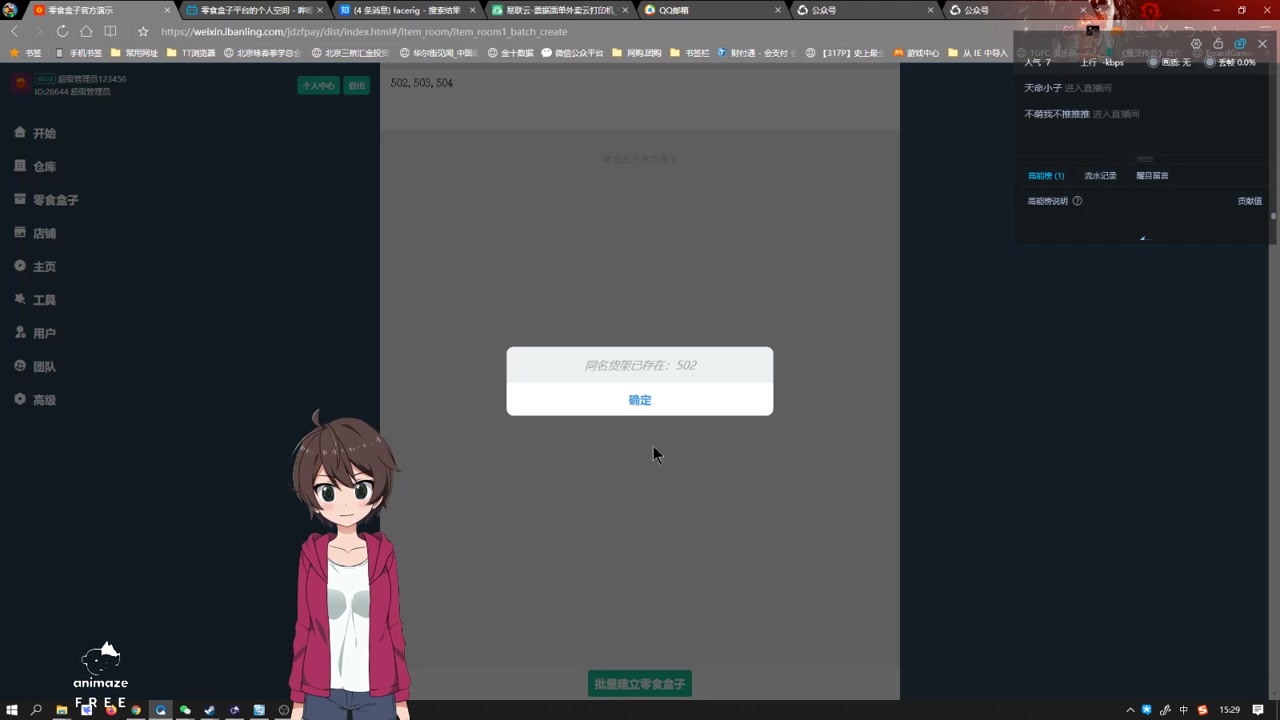Switch to 易联云 tab
The width and height of the screenshot is (1280, 720).
558,10
